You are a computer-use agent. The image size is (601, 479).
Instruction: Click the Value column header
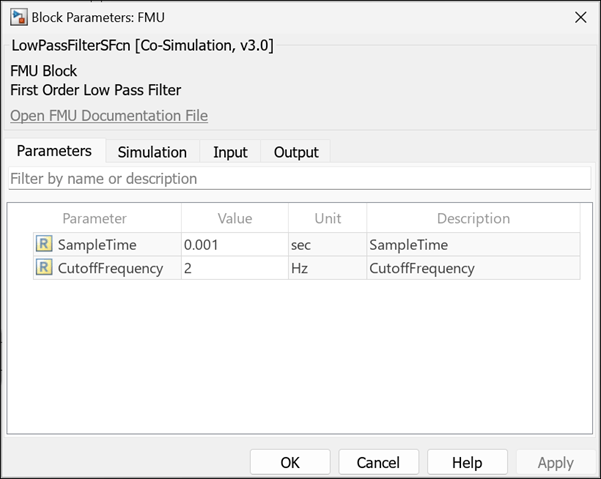(x=235, y=218)
